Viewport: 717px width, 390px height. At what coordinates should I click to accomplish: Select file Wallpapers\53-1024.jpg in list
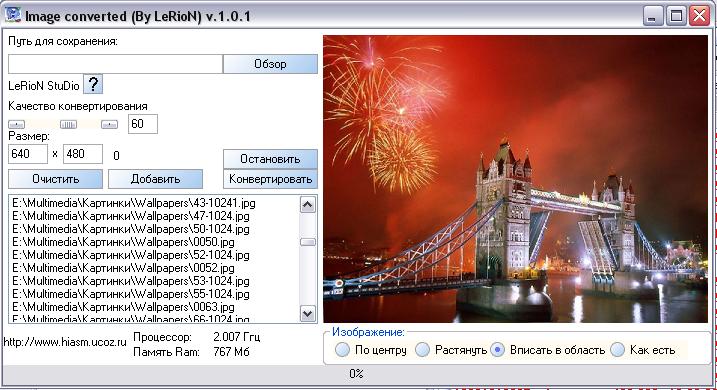[131, 281]
